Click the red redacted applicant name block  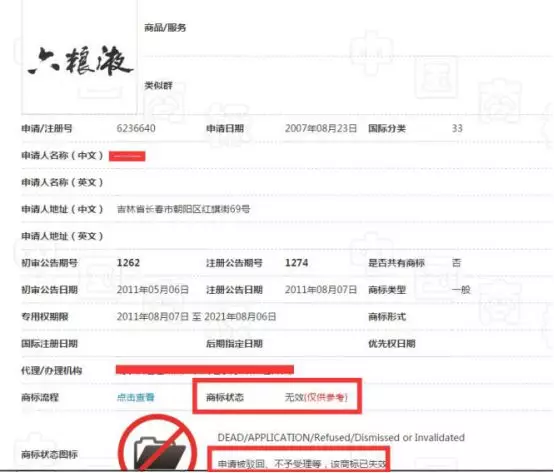coord(127,156)
